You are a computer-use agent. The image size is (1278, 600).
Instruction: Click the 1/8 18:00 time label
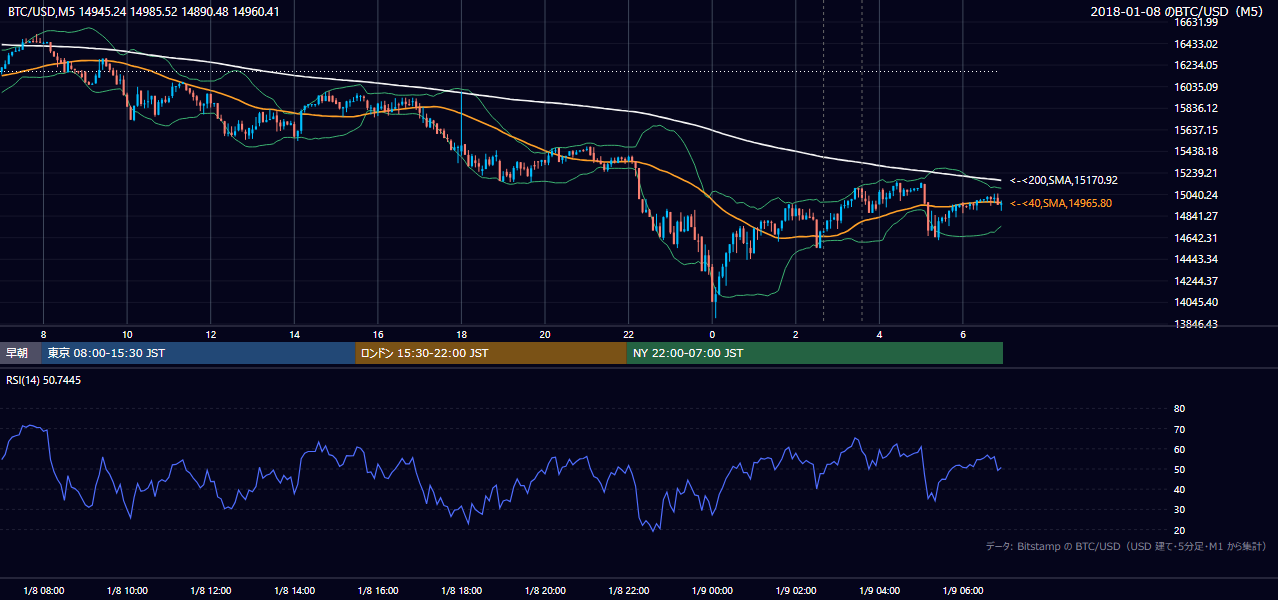[462, 590]
